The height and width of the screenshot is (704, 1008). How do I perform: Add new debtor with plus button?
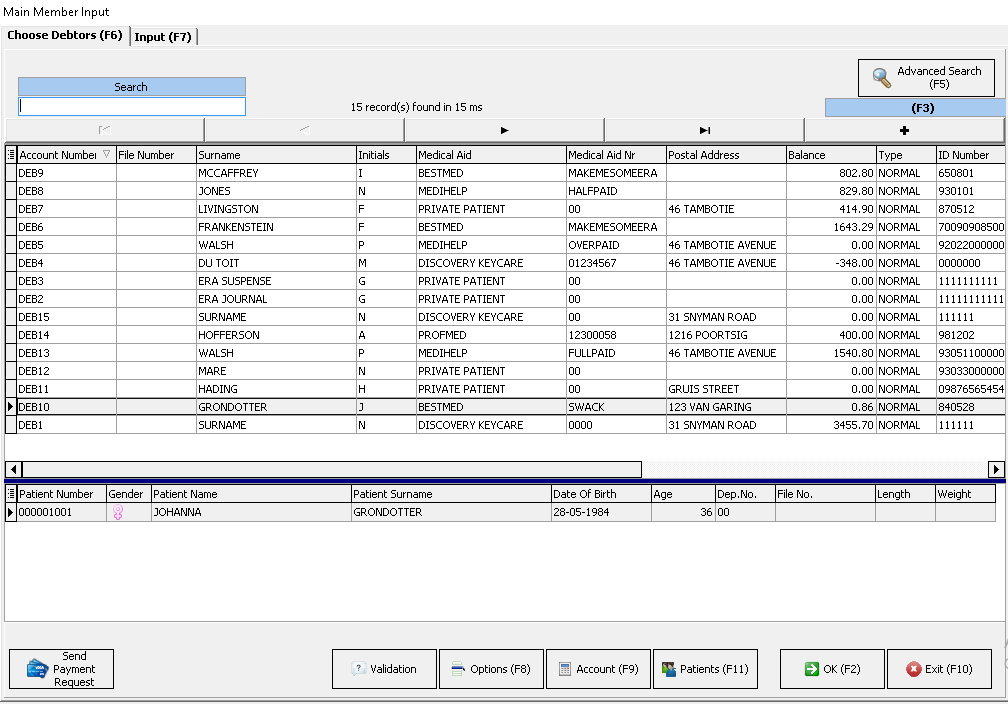904,130
